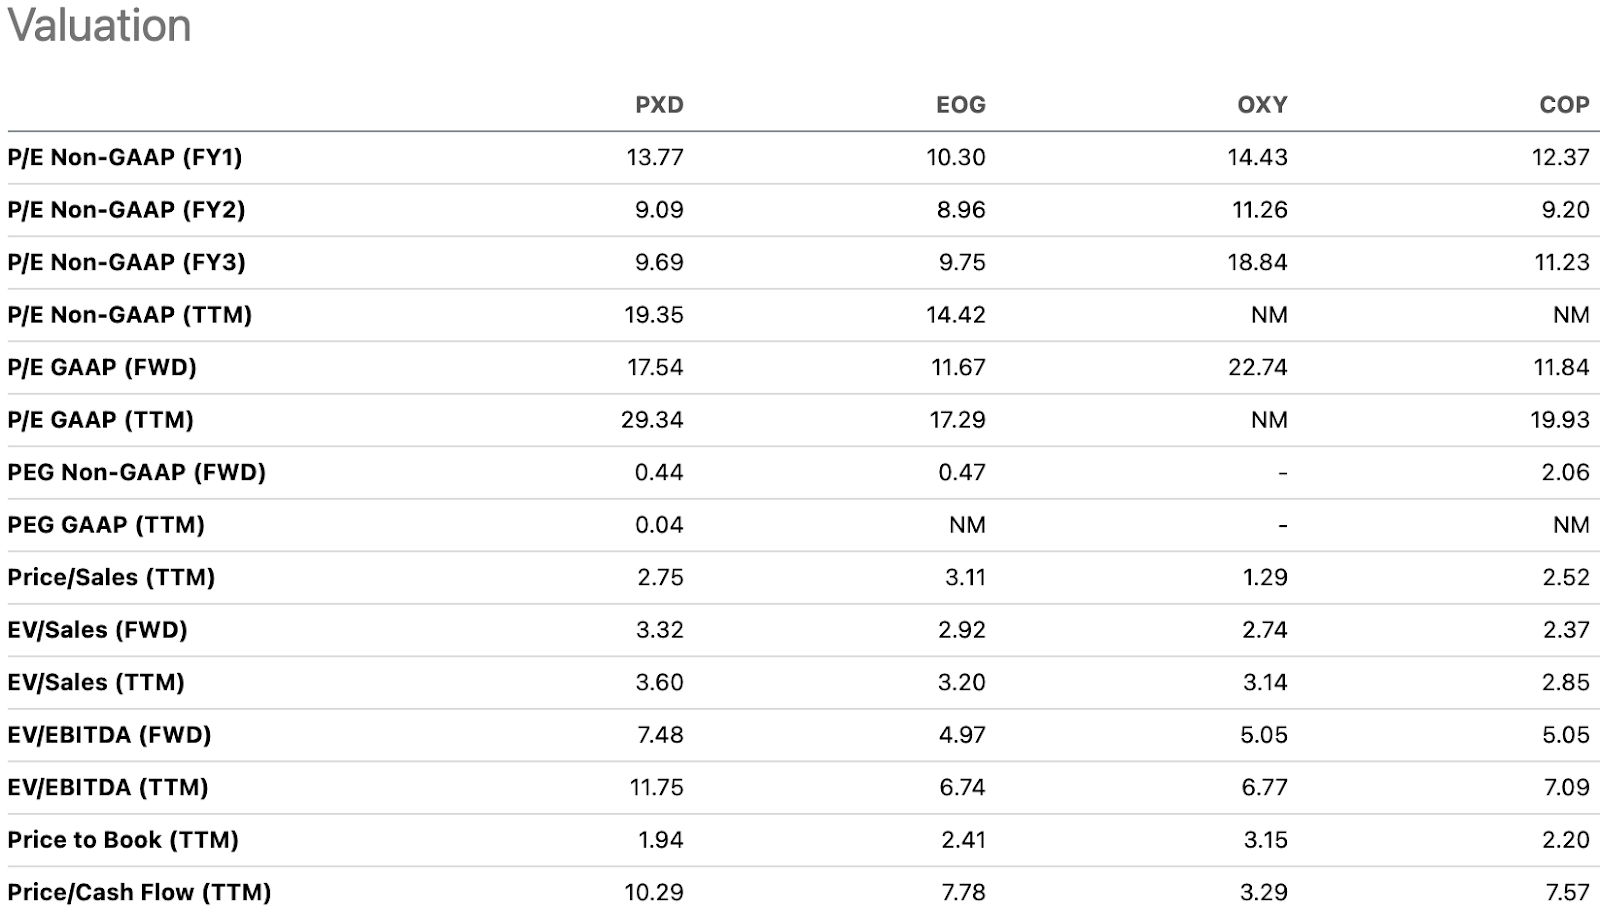Viewport: 1600px width, 914px height.
Task: Click PXD's P/E GAAP (TTM) value 29.34
Action: pos(652,420)
